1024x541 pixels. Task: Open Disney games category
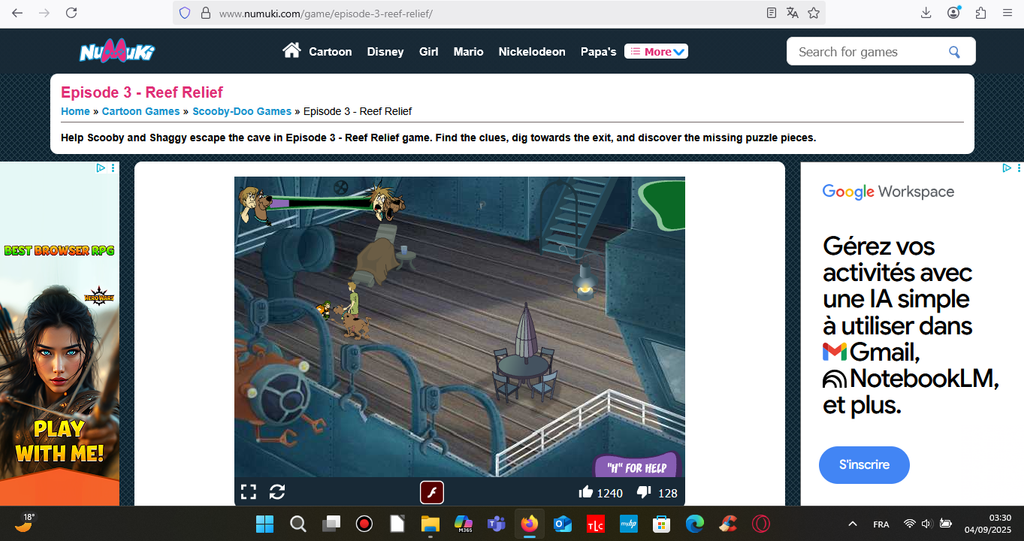pos(385,52)
